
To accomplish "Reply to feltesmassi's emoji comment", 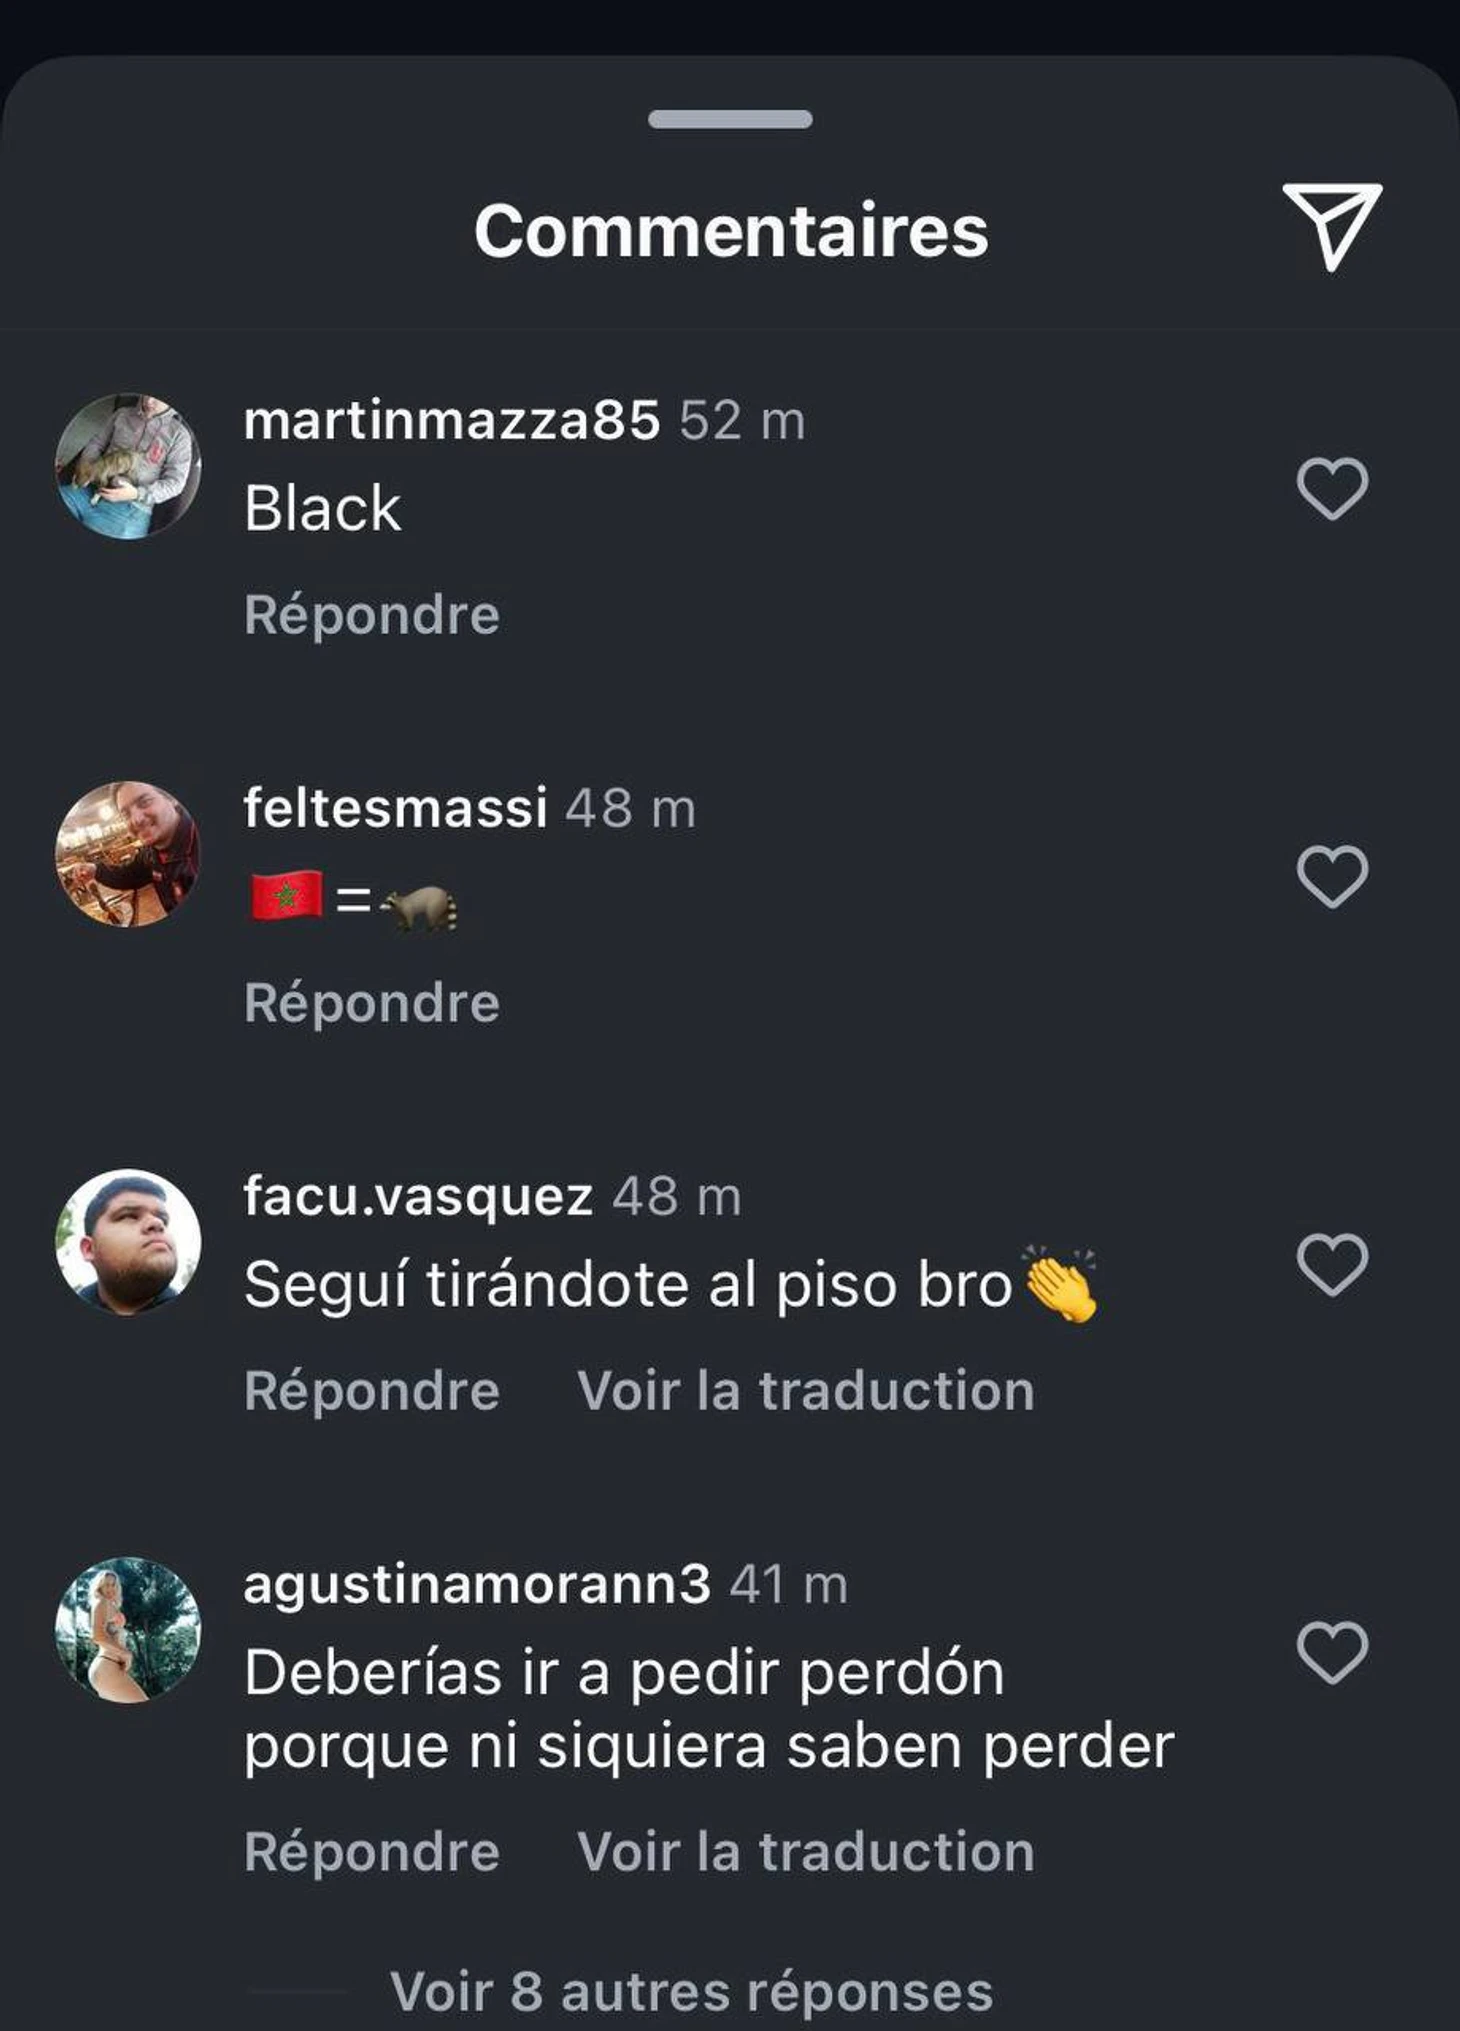I will (372, 1002).
